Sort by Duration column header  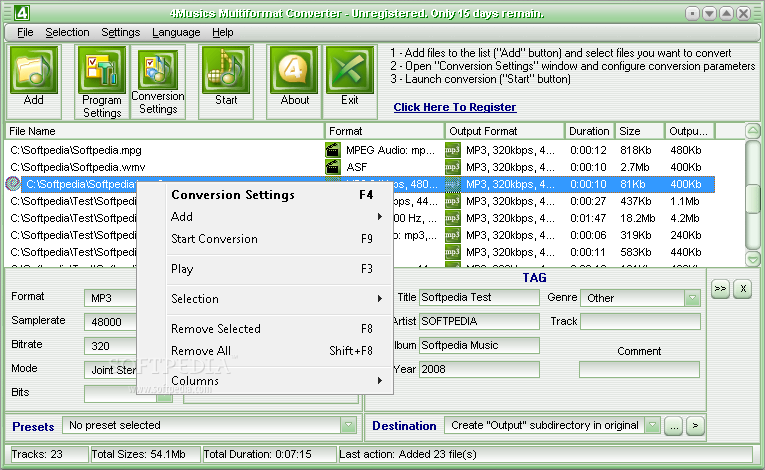click(590, 131)
